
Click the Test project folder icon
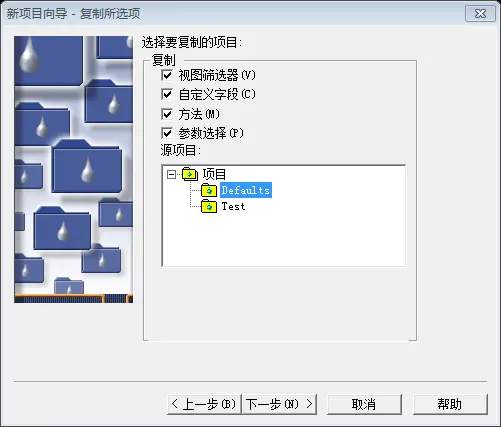[209, 206]
